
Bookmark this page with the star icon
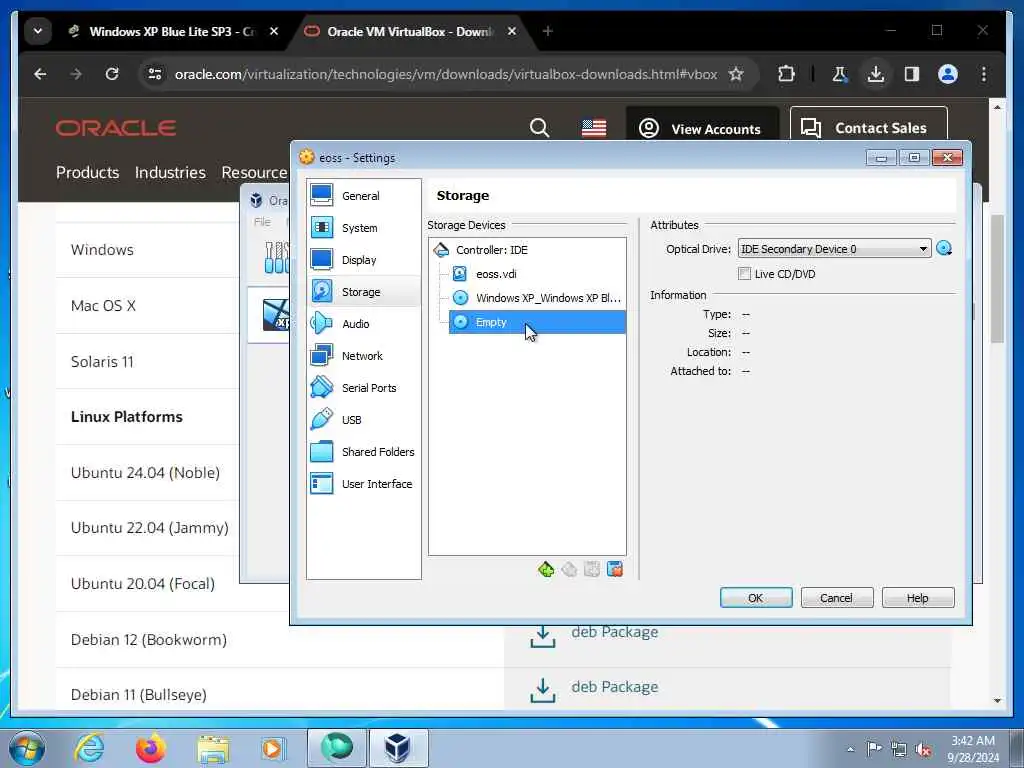(x=736, y=74)
